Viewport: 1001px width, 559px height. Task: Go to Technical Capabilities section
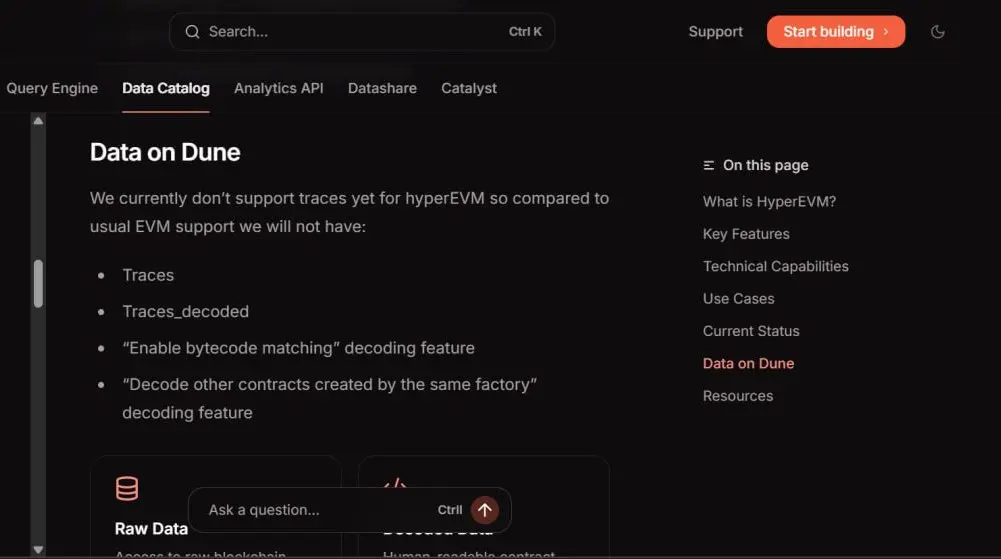click(775, 266)
